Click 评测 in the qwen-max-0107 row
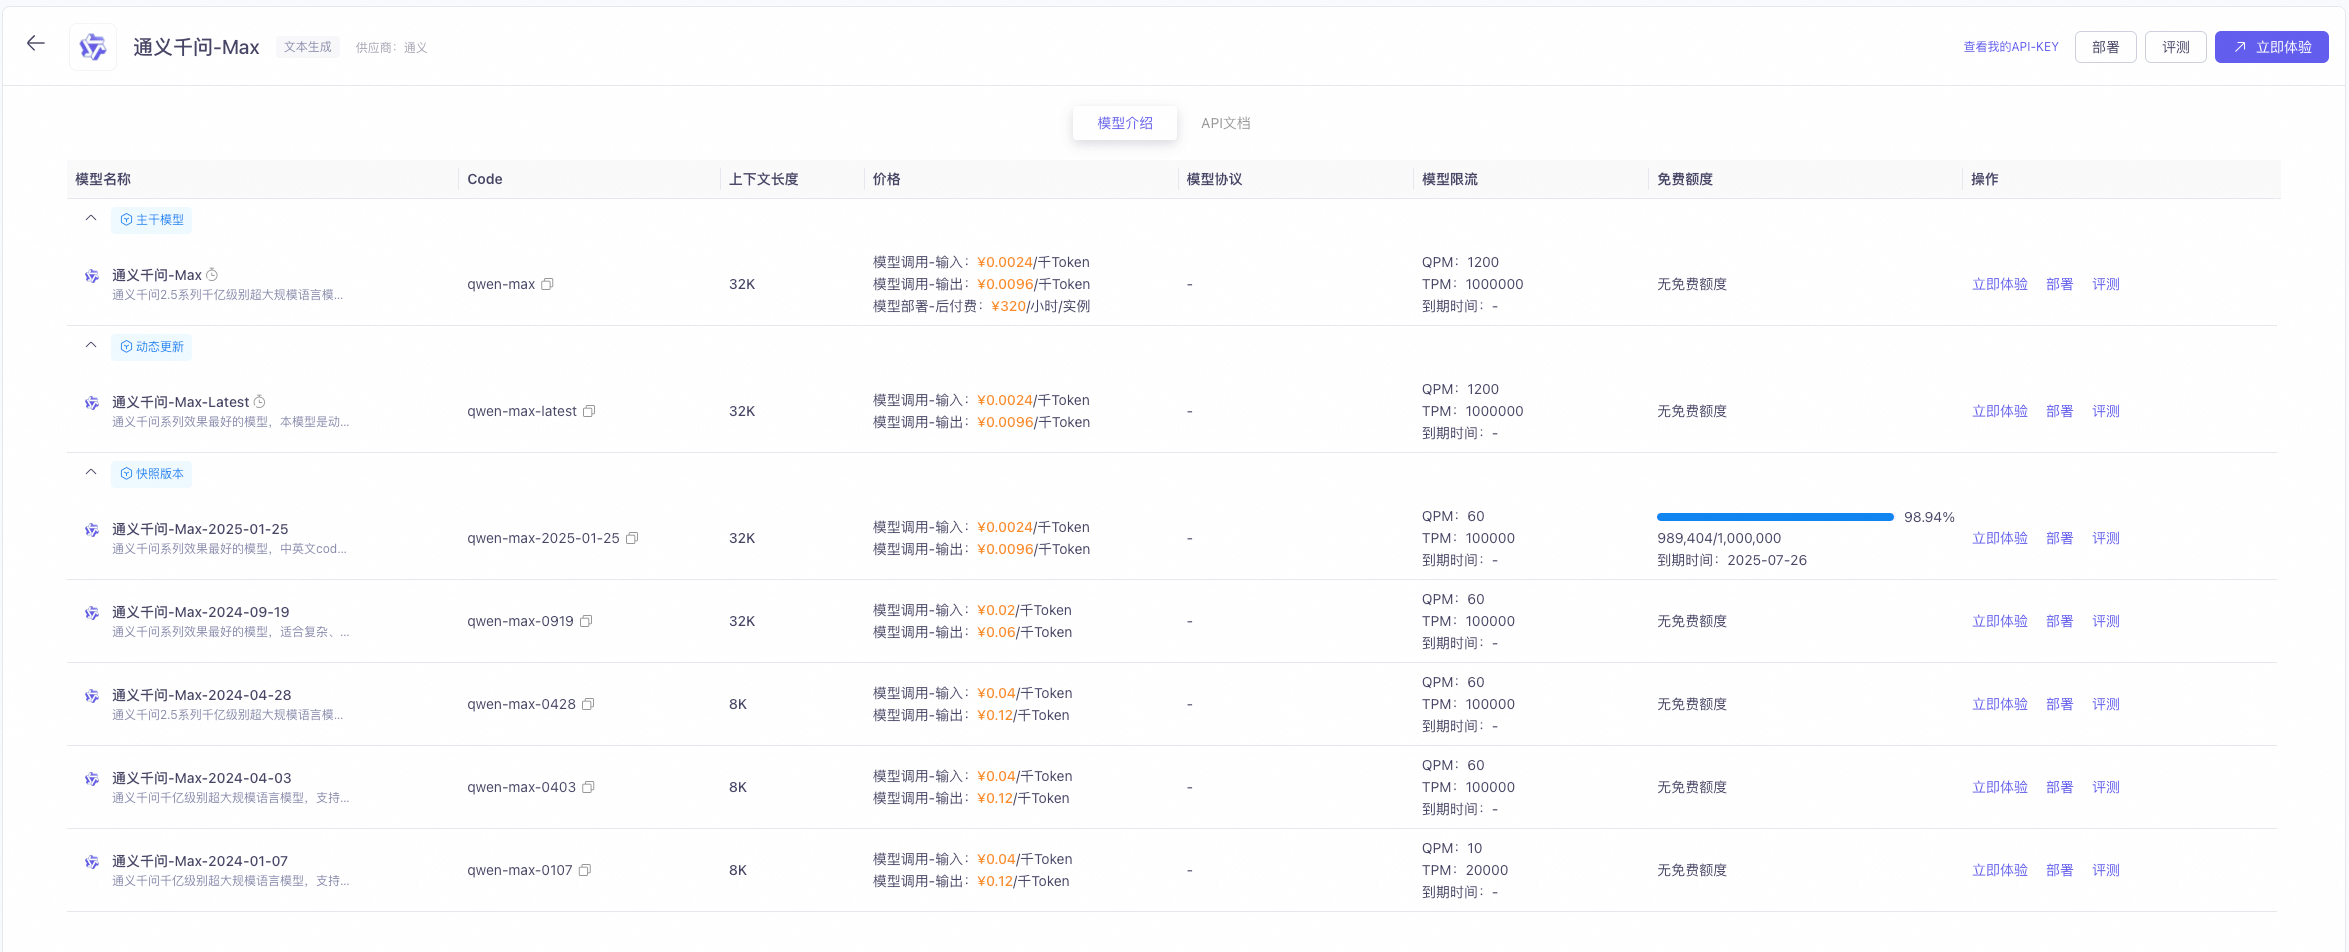The height and width of the screenshot is (952, 2349). click(x=2106, y=870)
